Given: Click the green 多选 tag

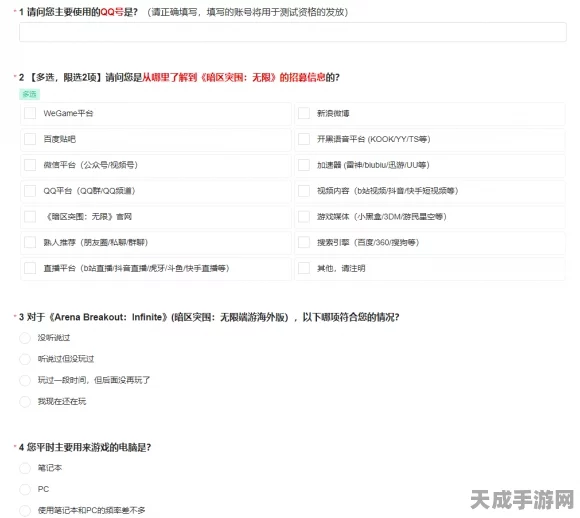Looking at the screenshot, I should pos(29,94).
